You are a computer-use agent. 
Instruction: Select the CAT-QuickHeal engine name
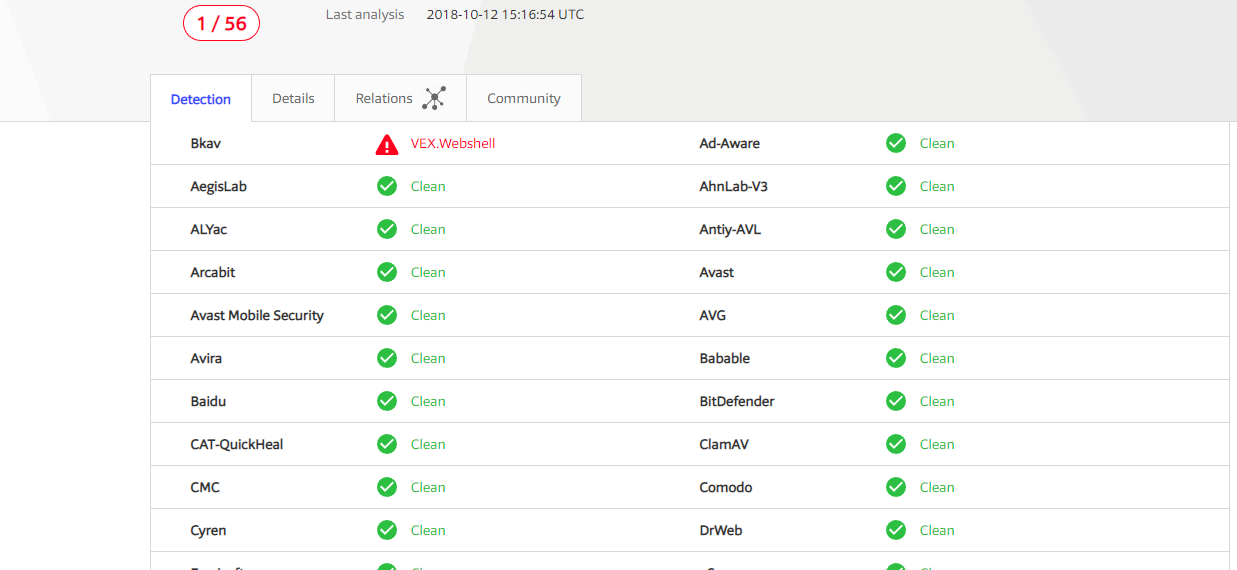pyautogui.click(x=237, y=444)
